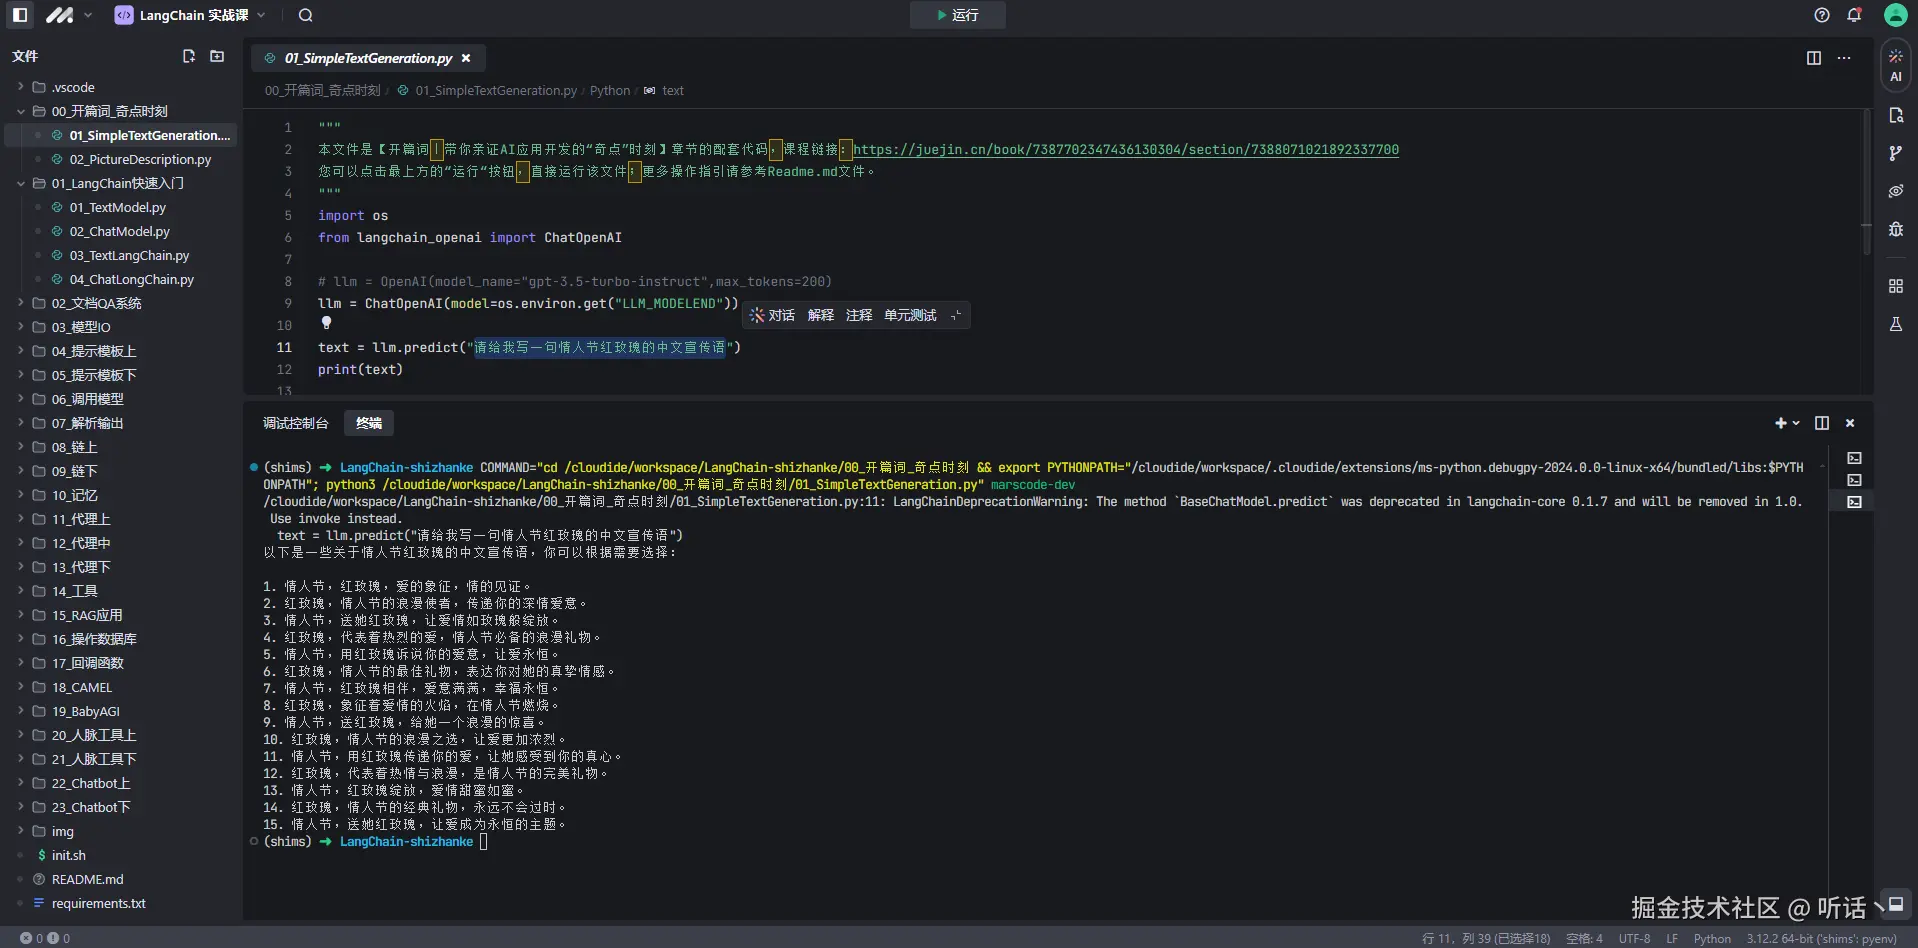Image resolution: width=1918 pixels, height=948 pixels.
Task: Select the 终端 terminal tab
Action: (x=369, y=423)
